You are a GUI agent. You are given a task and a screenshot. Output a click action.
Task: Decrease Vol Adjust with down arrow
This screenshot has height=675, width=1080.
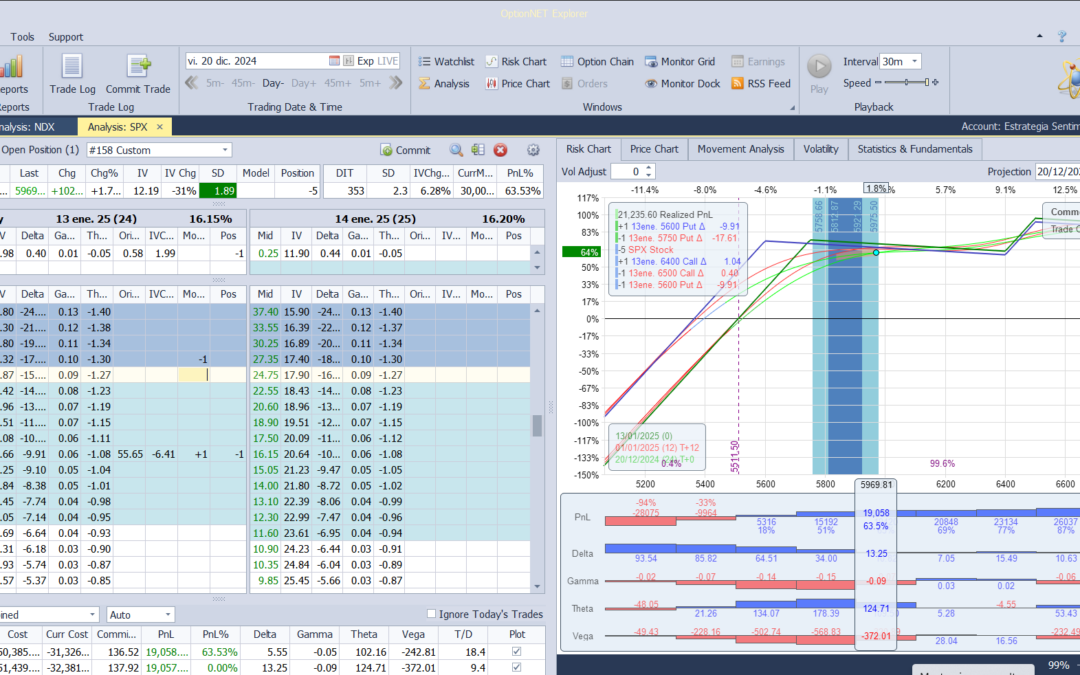point(649,175)
